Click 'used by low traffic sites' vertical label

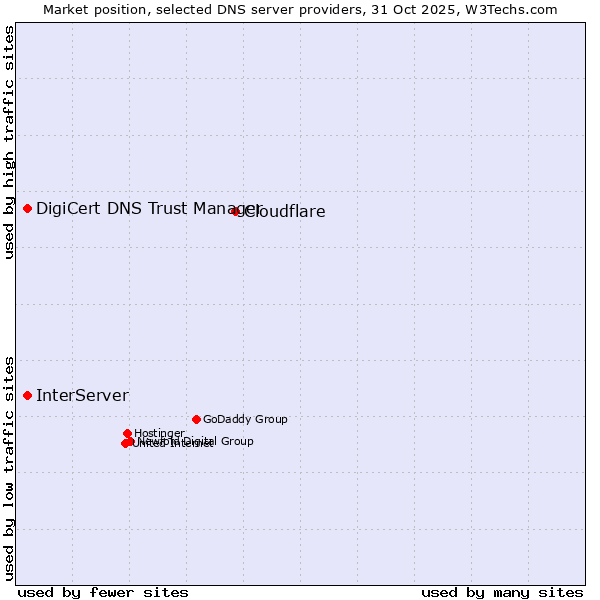click(9, 467)
